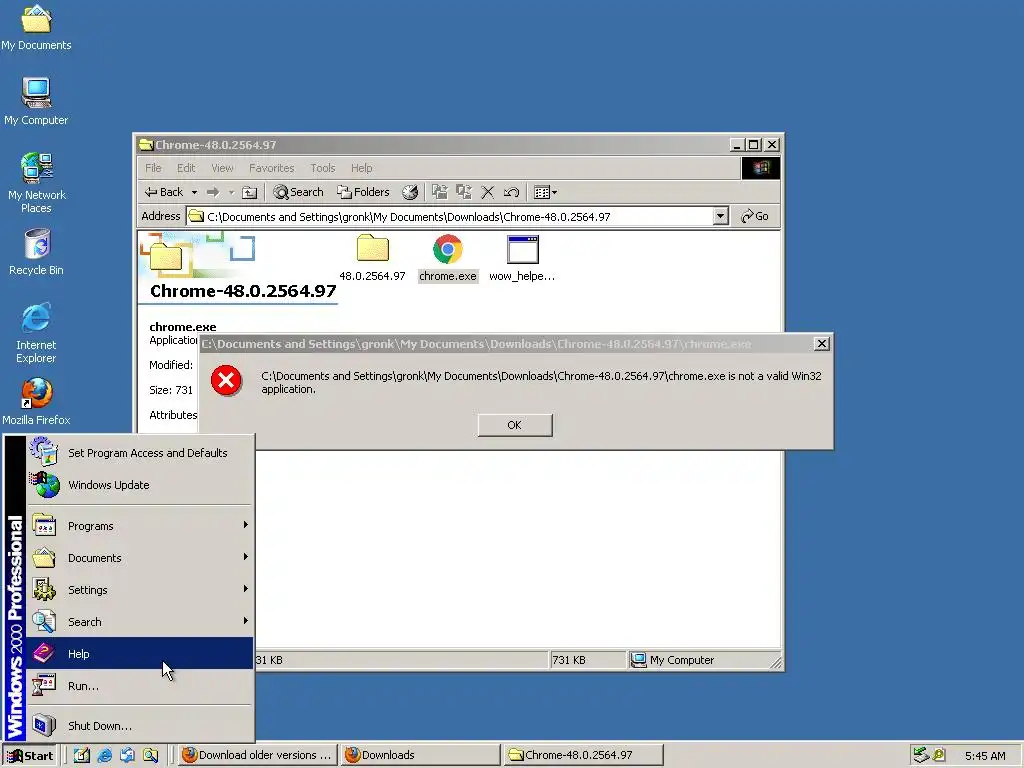
Task: Open the Recycle Bin desktop icon
Action: pos(36,252)
